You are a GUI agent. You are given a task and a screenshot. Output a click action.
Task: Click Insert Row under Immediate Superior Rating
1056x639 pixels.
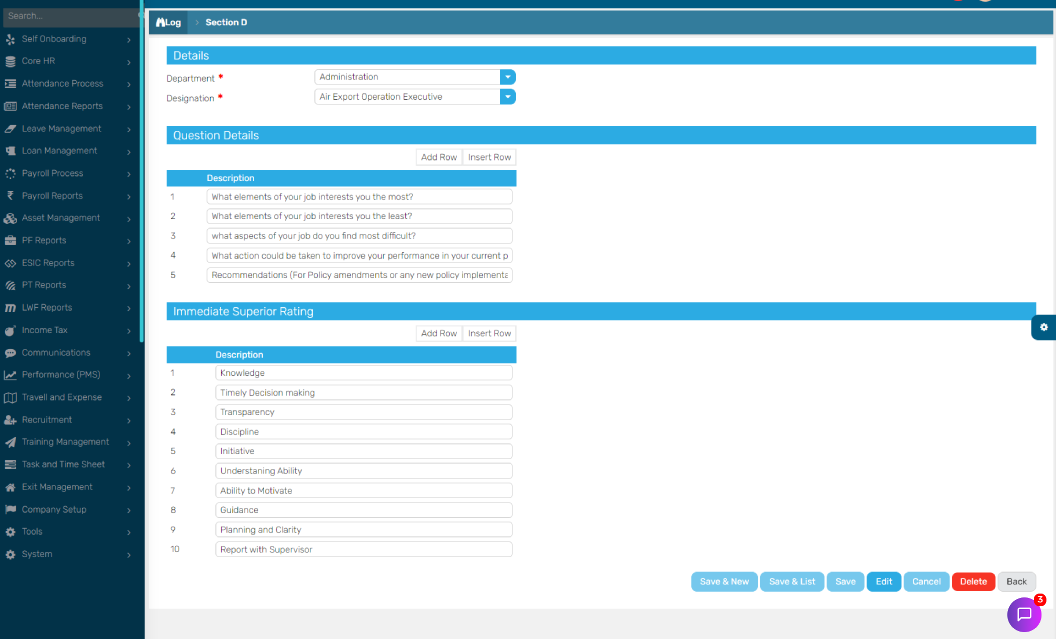point(489,333)
